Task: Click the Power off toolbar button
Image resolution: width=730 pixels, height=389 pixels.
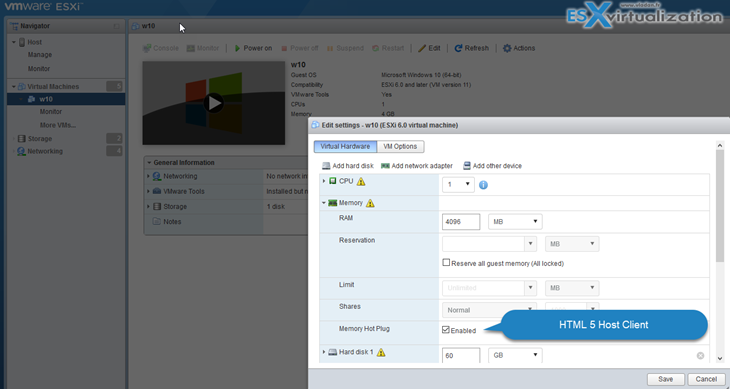Action: pos(299,48)
